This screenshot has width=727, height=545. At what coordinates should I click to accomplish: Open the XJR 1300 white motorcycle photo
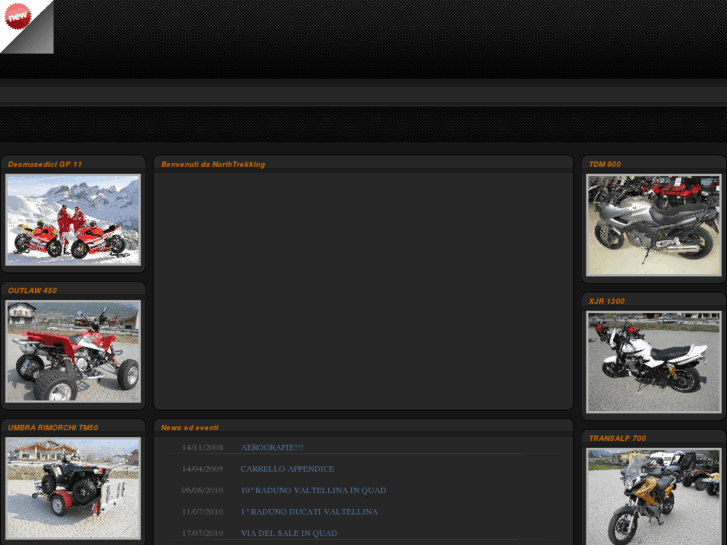(x=654, y=362)
